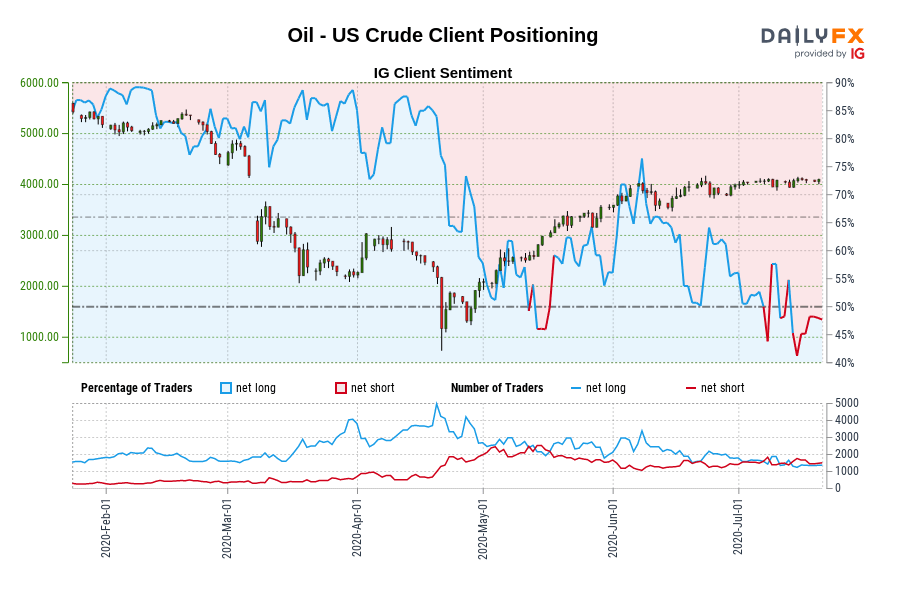Click the 'Percentage of Traders' legend label
The width and height of the screenshot is (900, 600).
[x=136, y=388]
